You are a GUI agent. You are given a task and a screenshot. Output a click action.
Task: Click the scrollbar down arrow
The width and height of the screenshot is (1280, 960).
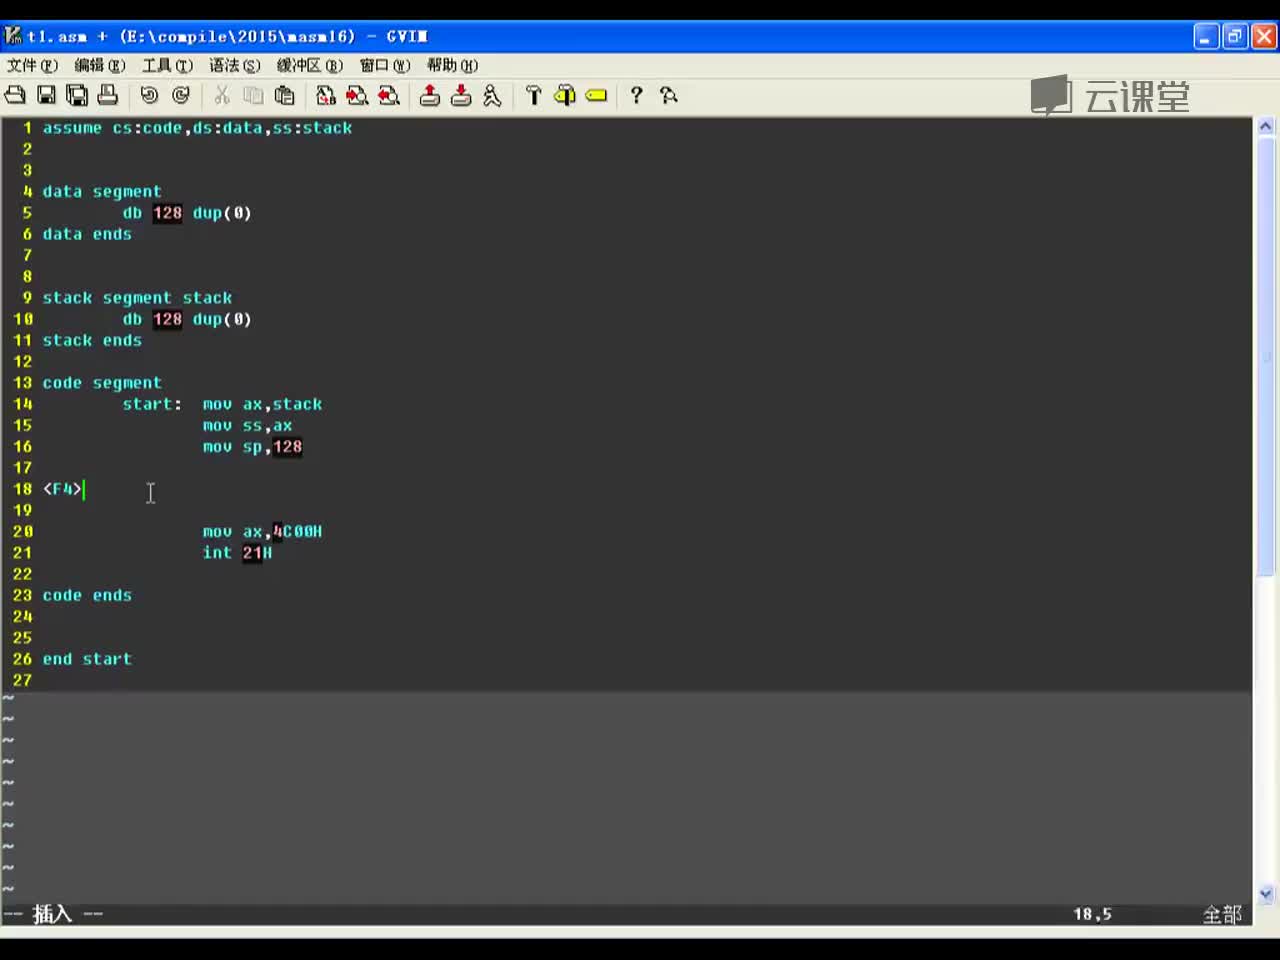pyautogui.click(x=1265, y=894)
